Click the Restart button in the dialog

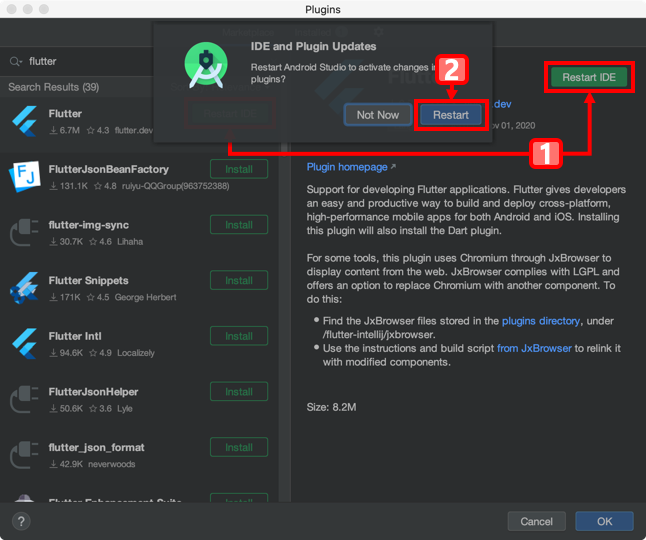tap(450, 115)
